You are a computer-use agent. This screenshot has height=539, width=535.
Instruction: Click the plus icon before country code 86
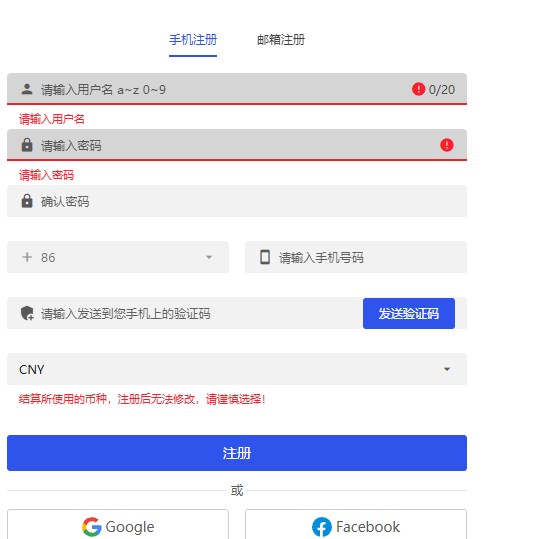[27, 257]
